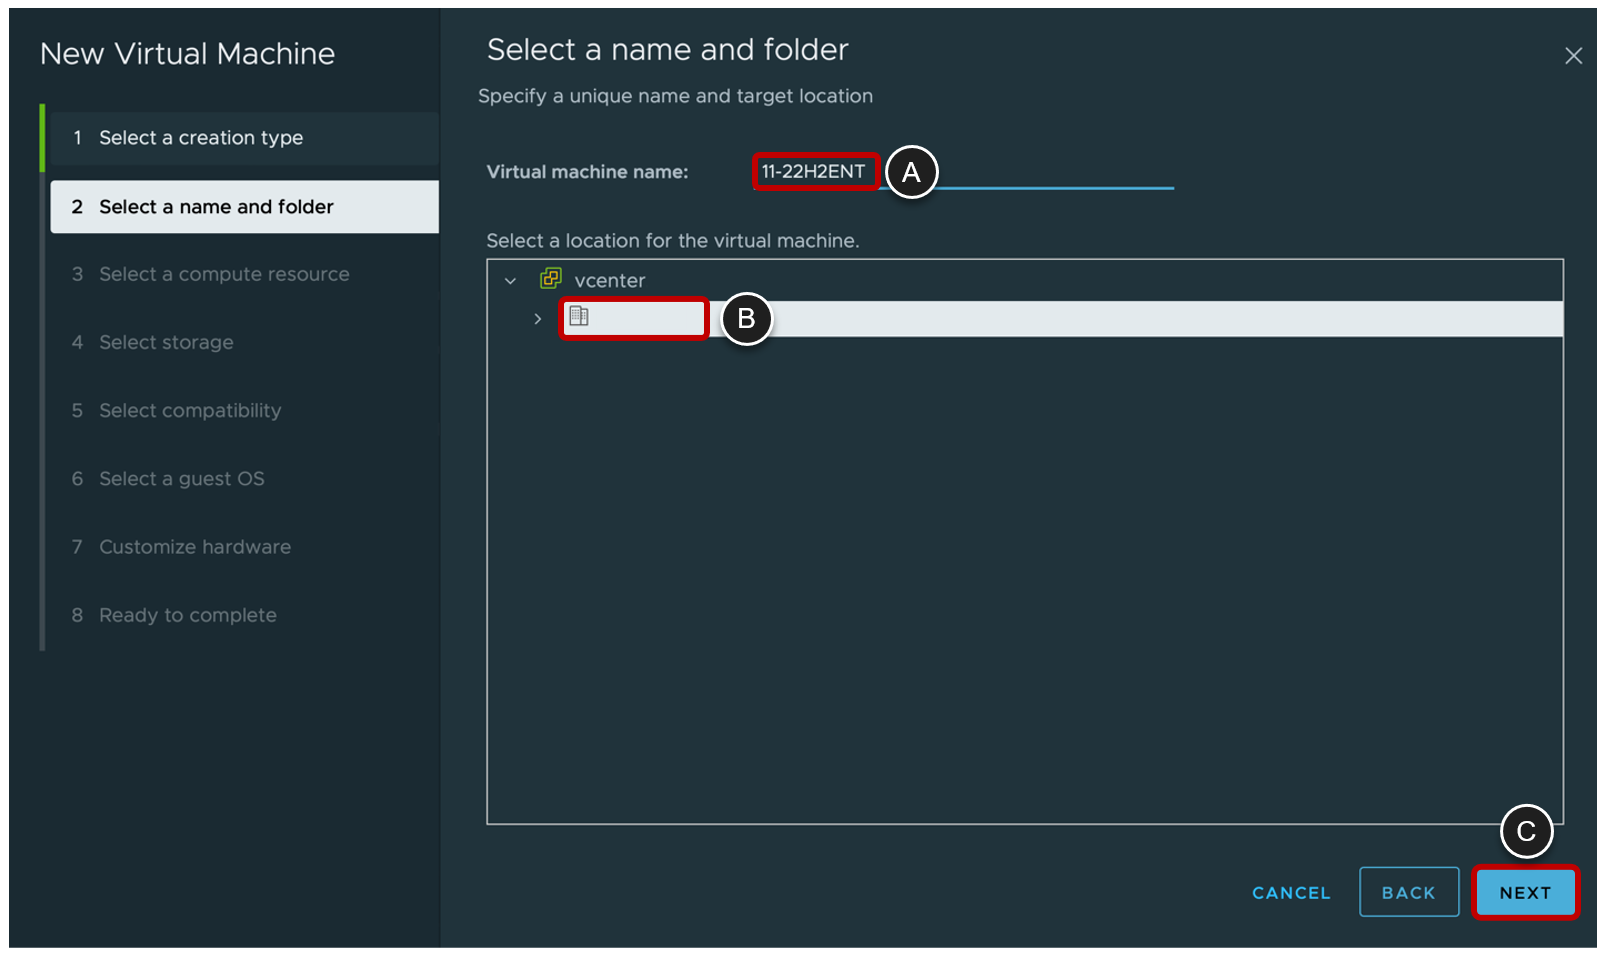Click the BACK button
This screenshot has width=1605, height=955.
click(1408, 891)
